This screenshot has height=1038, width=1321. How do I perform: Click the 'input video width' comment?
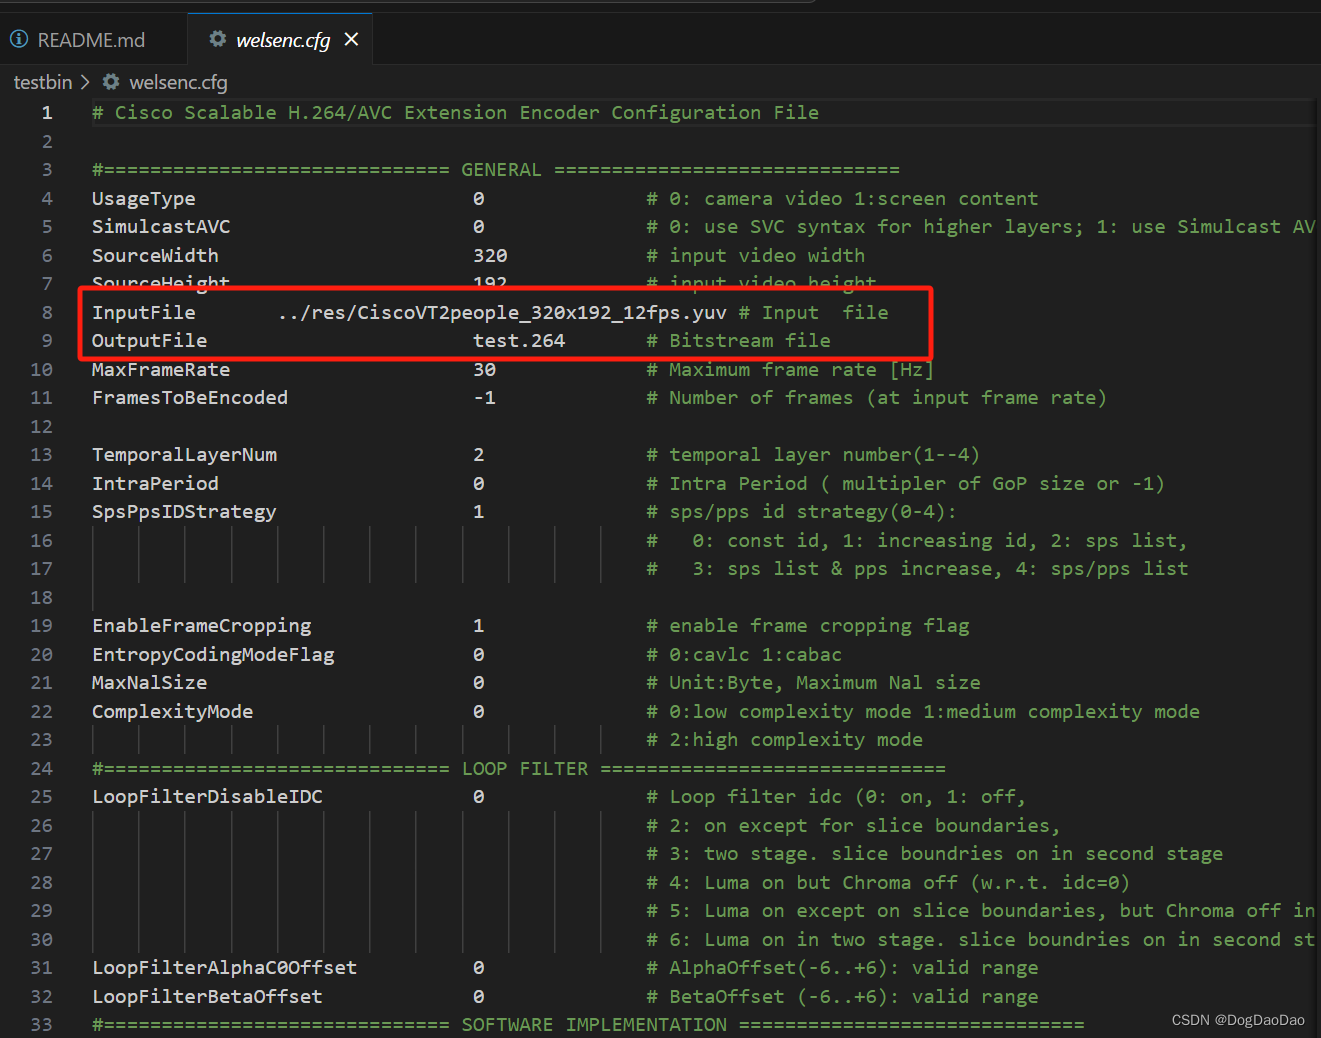point(756,256)
